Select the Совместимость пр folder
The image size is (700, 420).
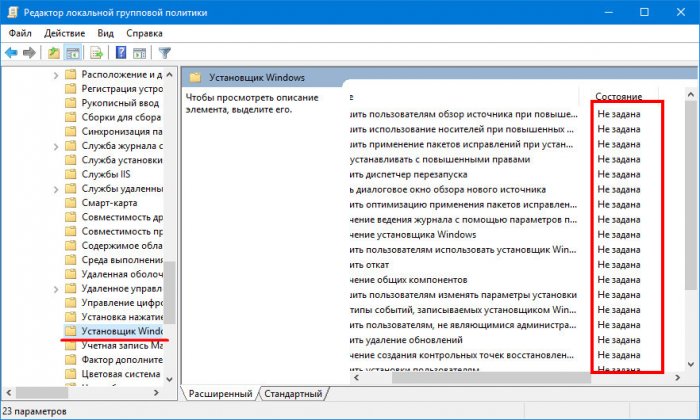coord(114,231)
